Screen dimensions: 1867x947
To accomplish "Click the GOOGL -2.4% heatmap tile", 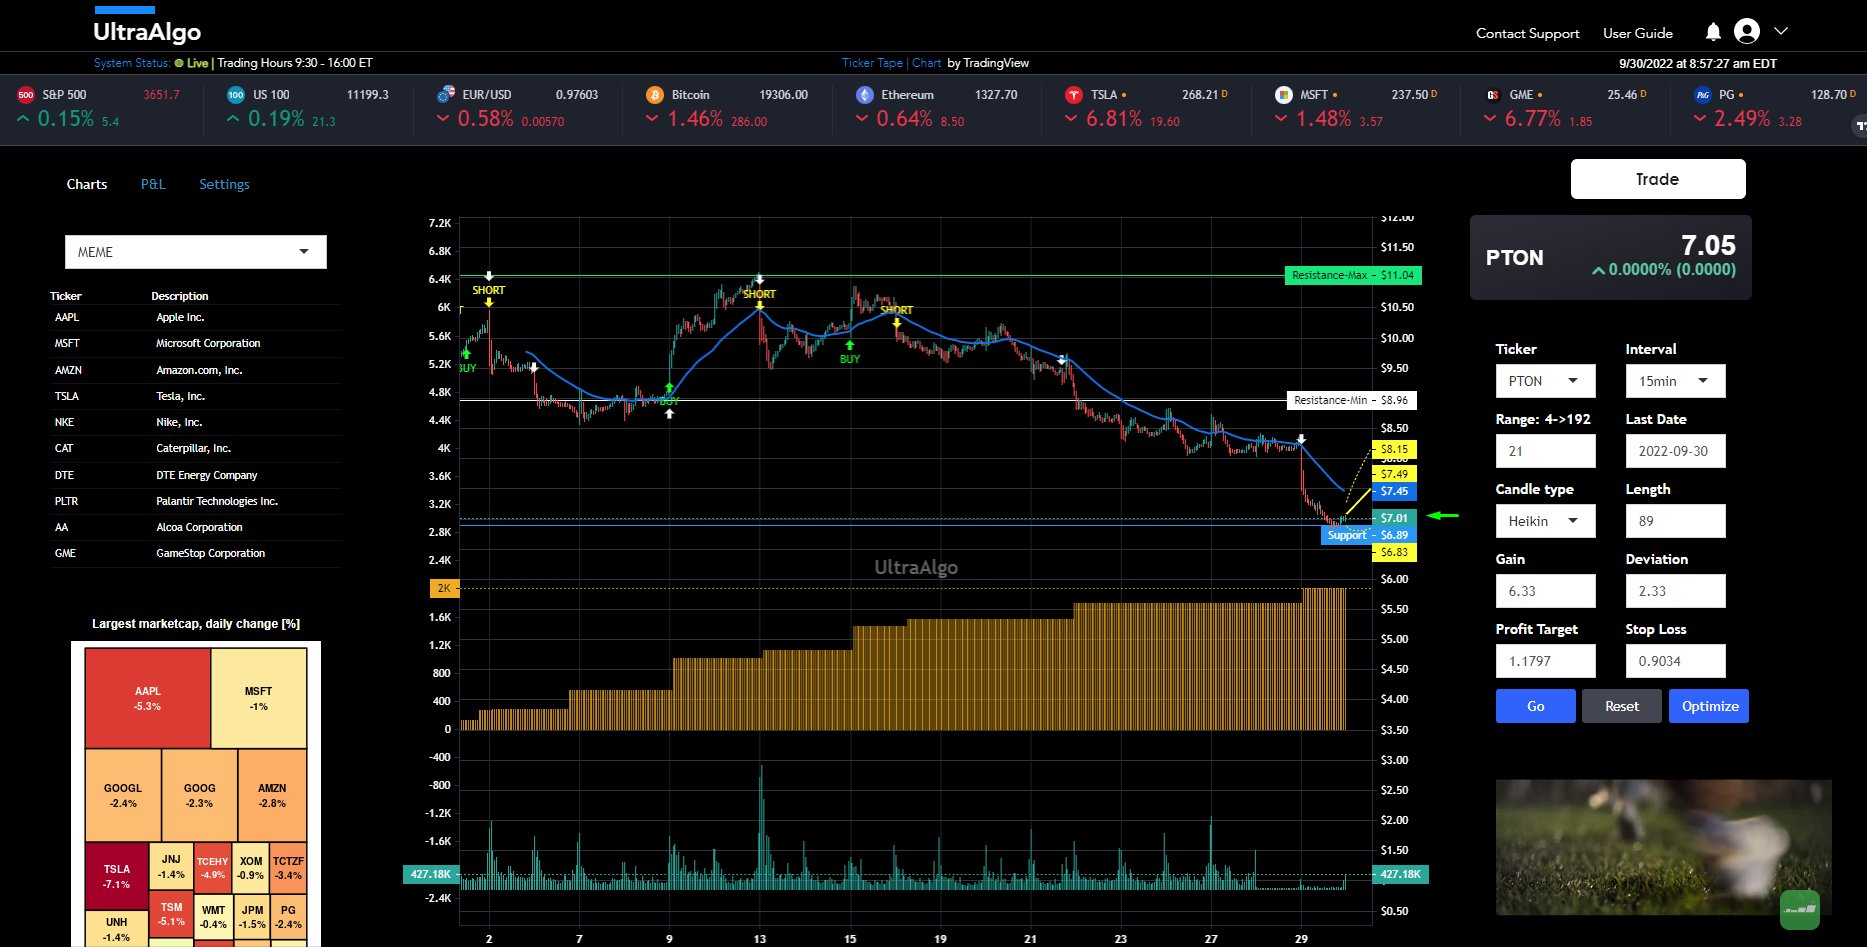I will pos(123,795).
